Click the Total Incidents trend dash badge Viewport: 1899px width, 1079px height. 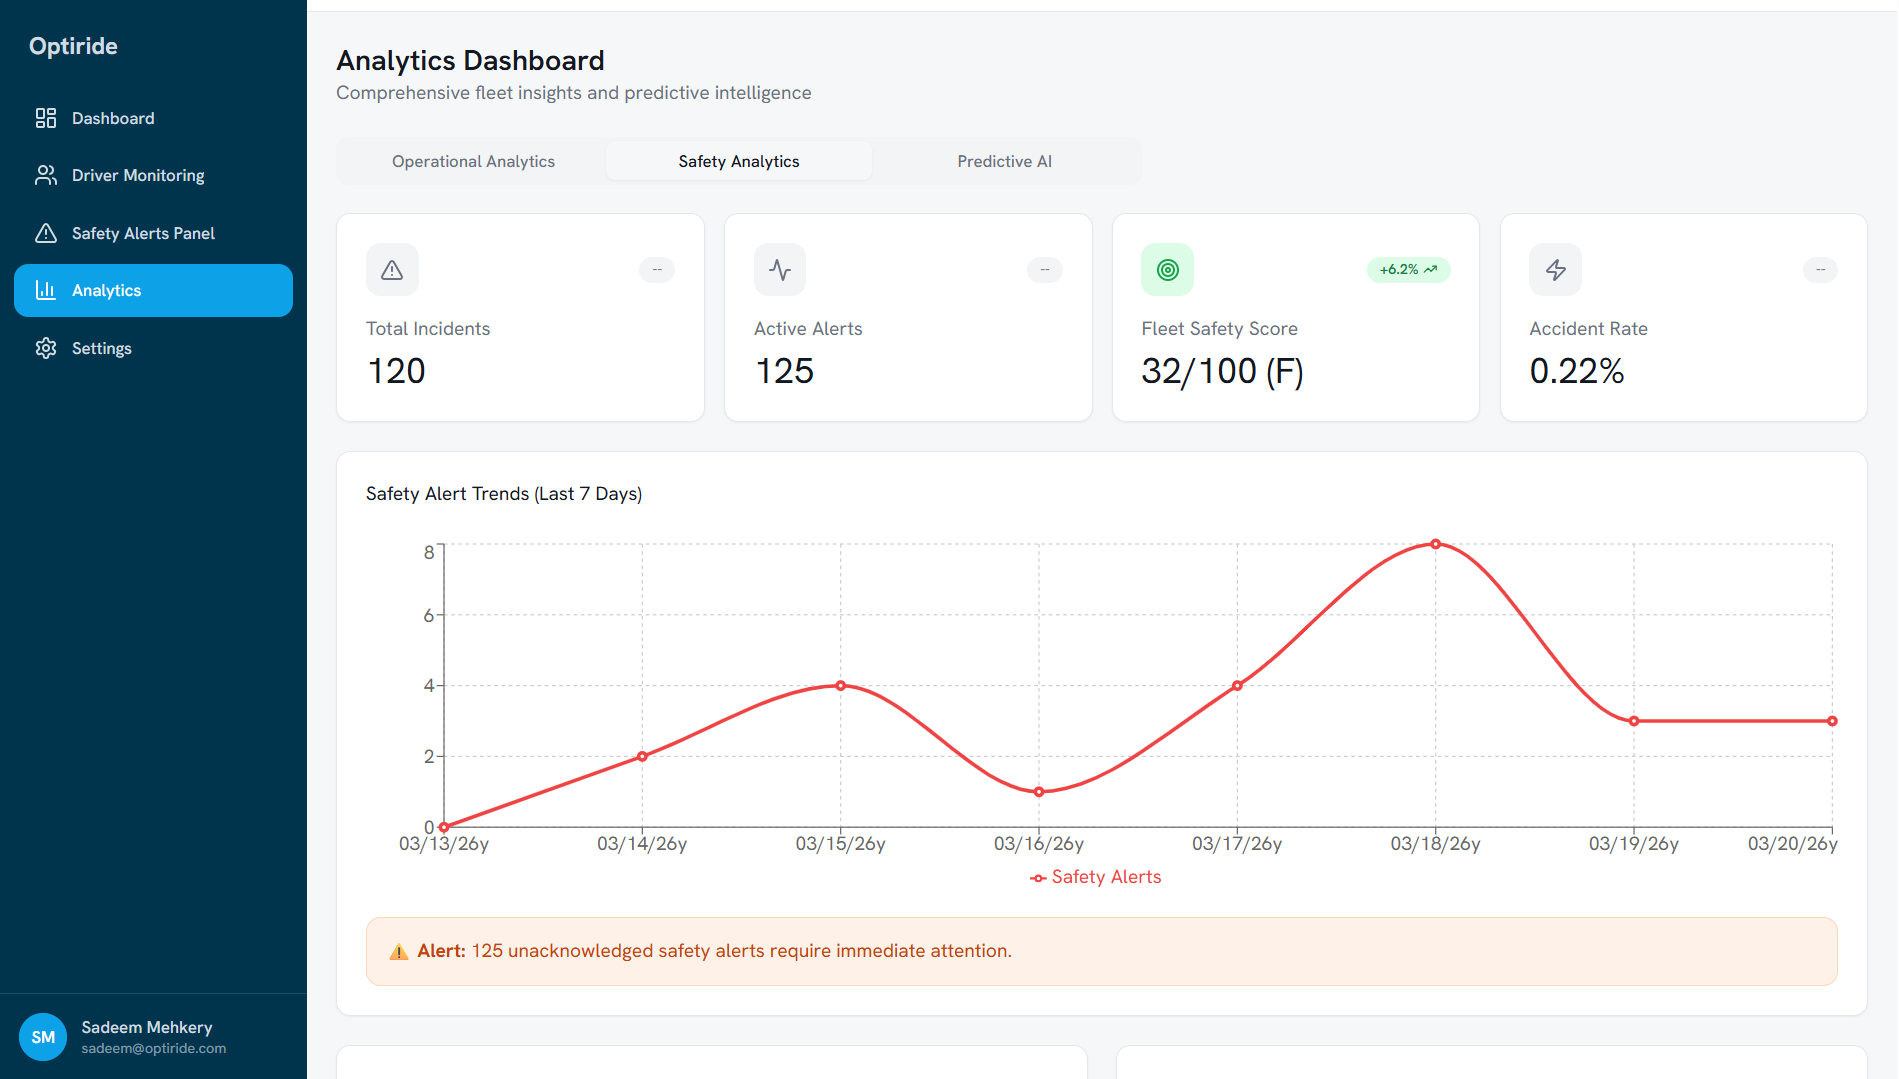coord(657,270)
